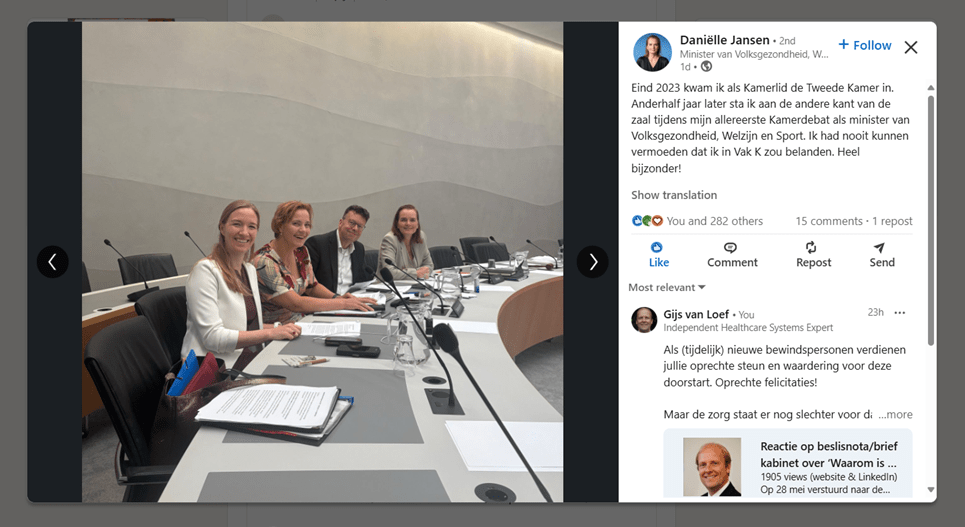View the 15 comments count
The height and width of the screenshot is (527, 965).
(829, 221)
